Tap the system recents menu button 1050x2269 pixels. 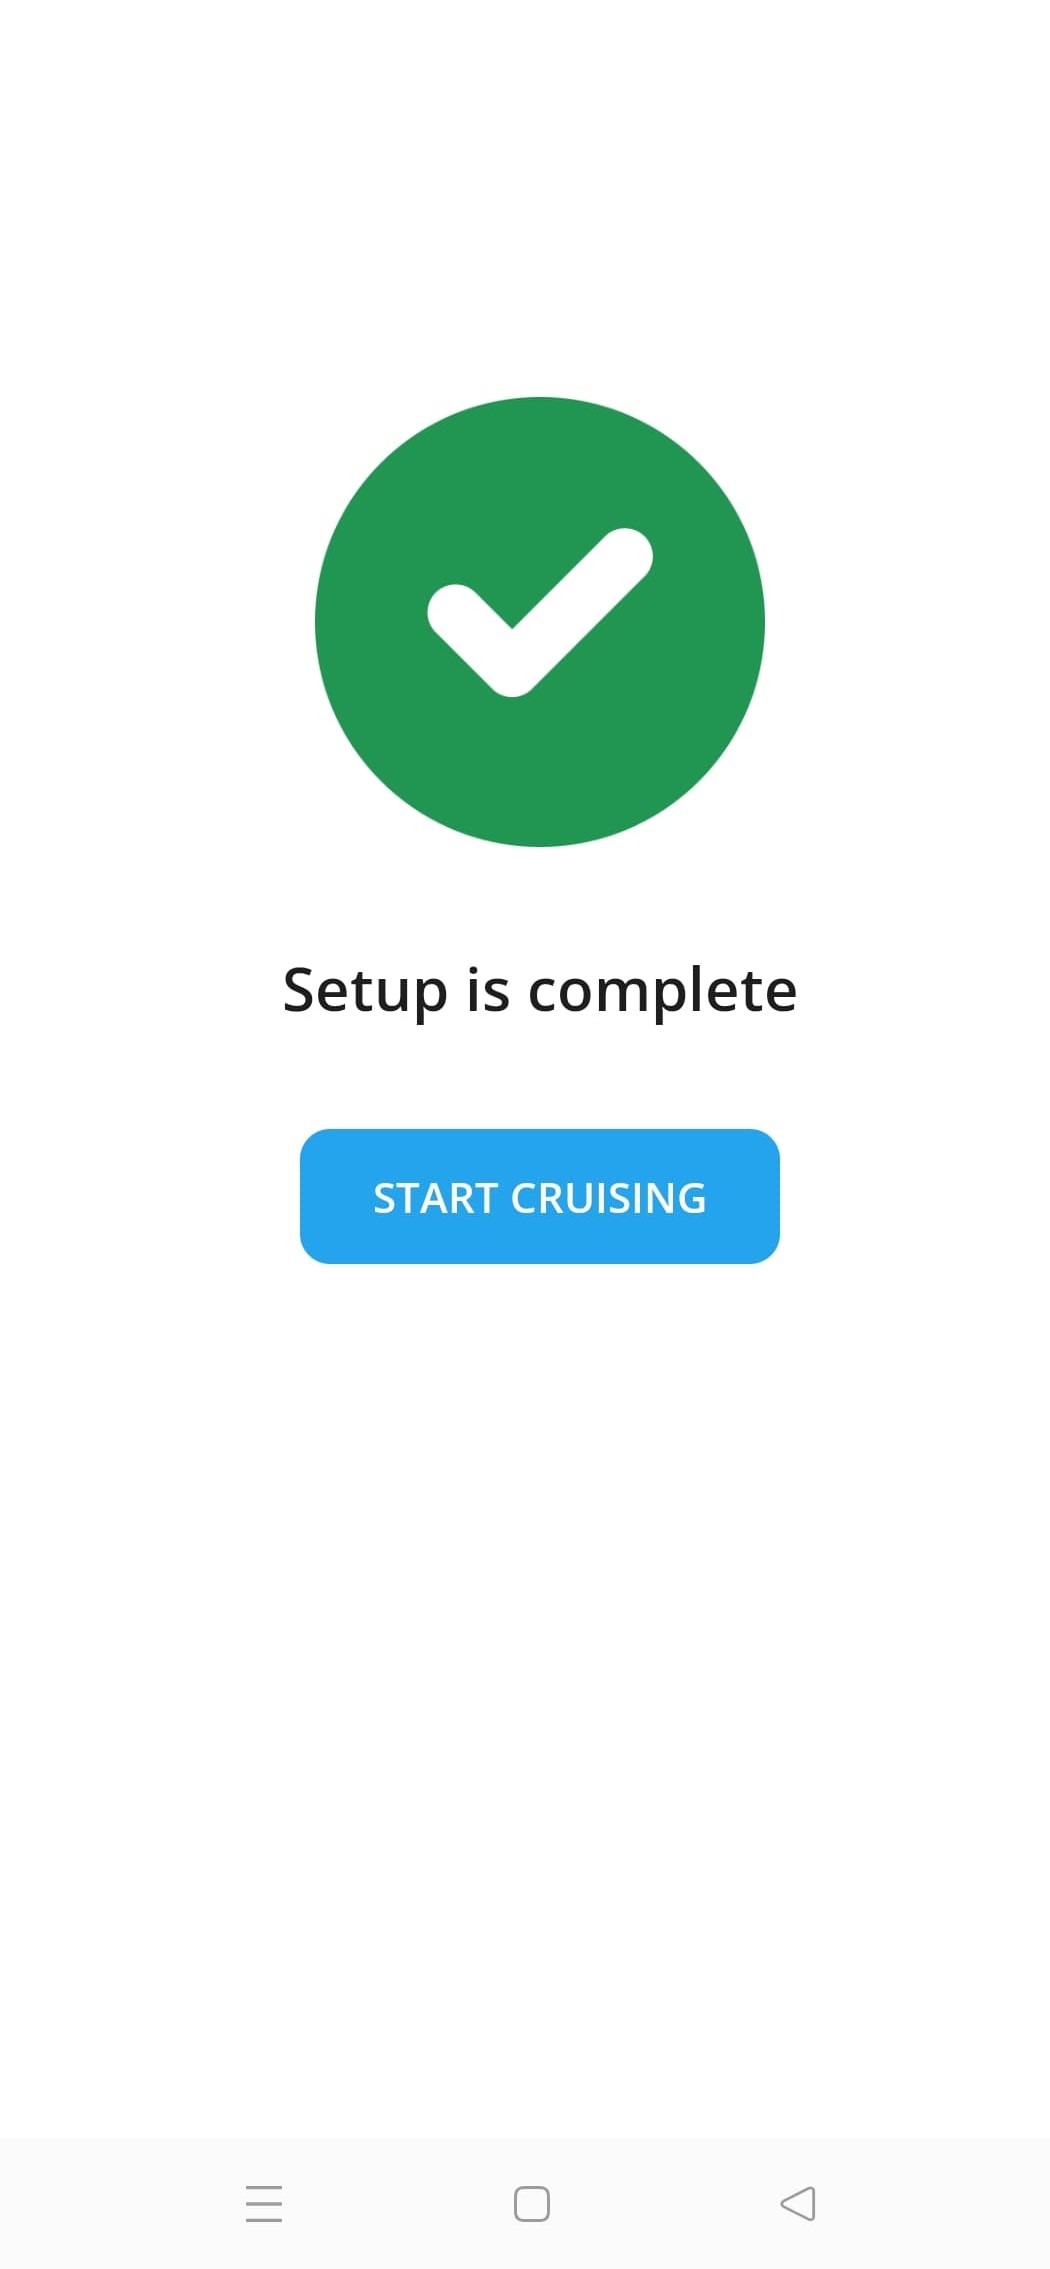pos(264,2203)
